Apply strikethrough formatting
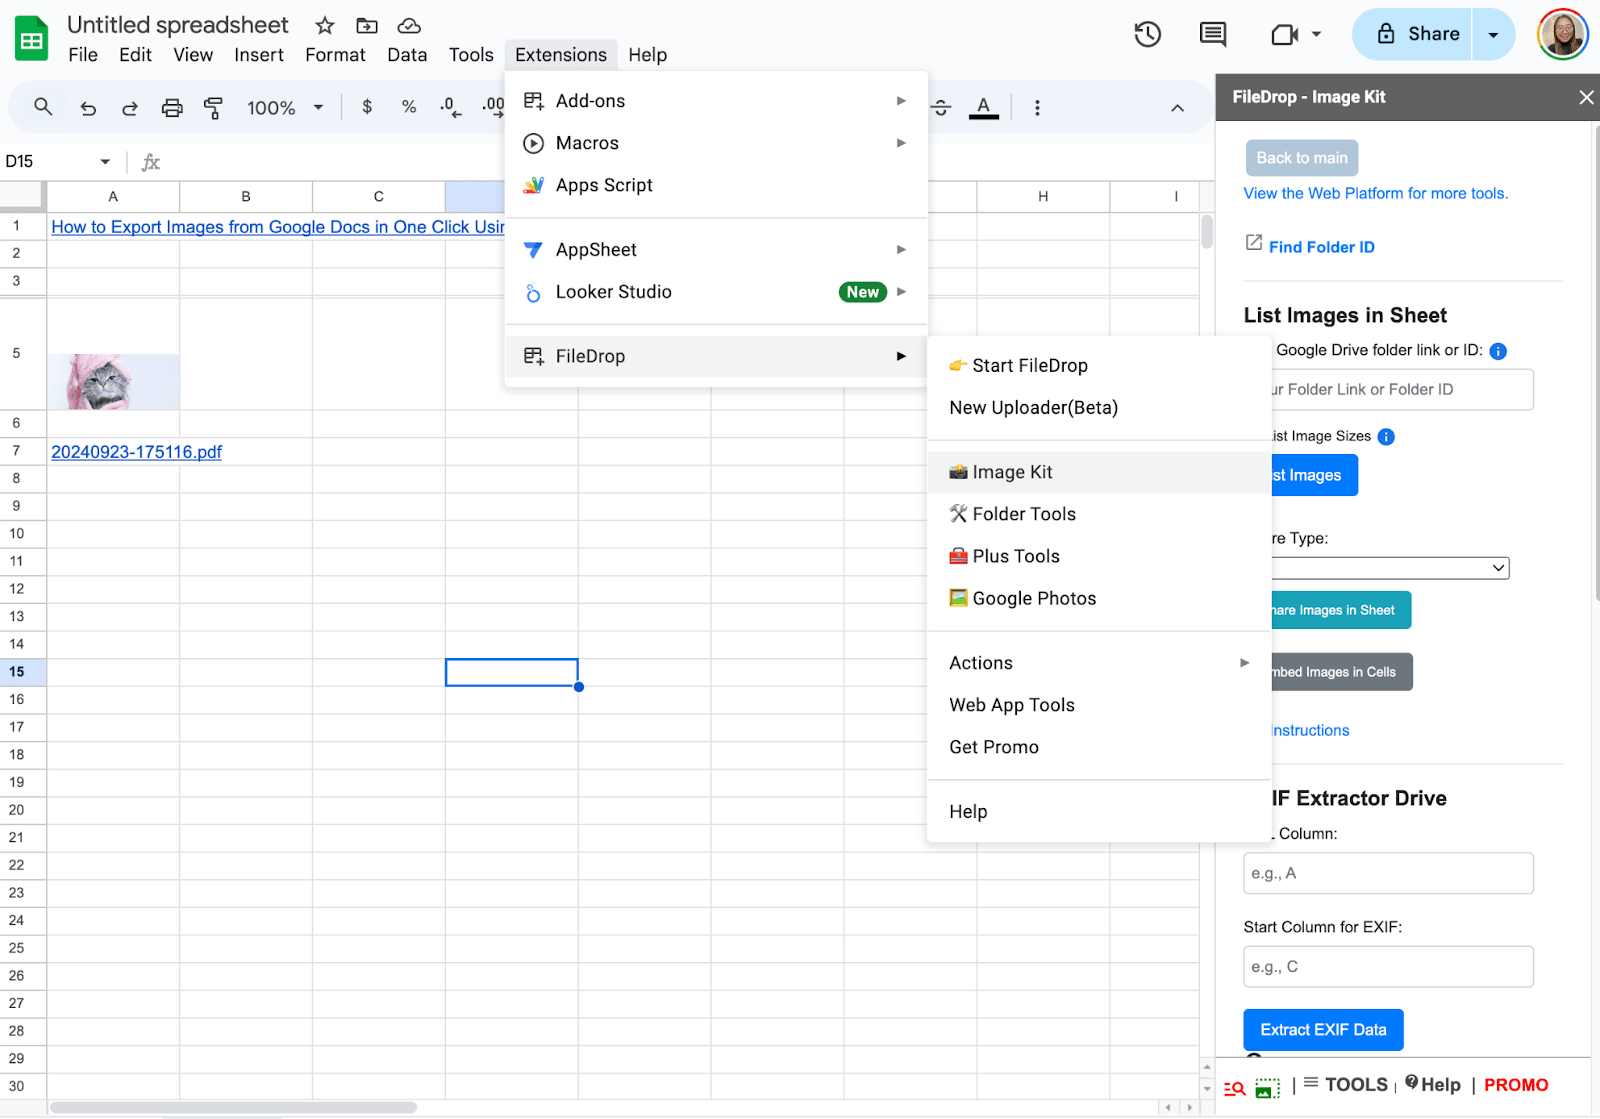The height and width of the screenshot is (1119, 1600). [941, 107]
